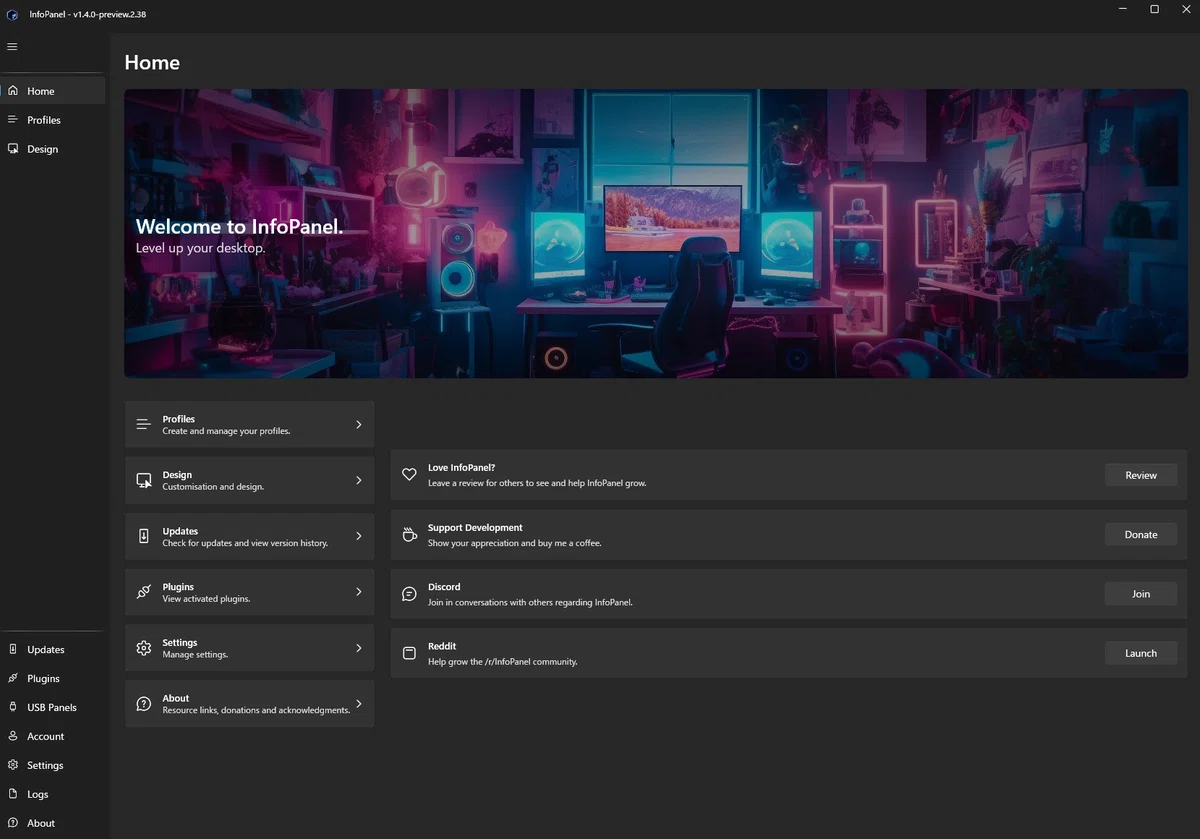The height and width of the screenshot is (839, 1200).
Task: Open About label in the bottom sidebar
Action: [x=41, y=823]
